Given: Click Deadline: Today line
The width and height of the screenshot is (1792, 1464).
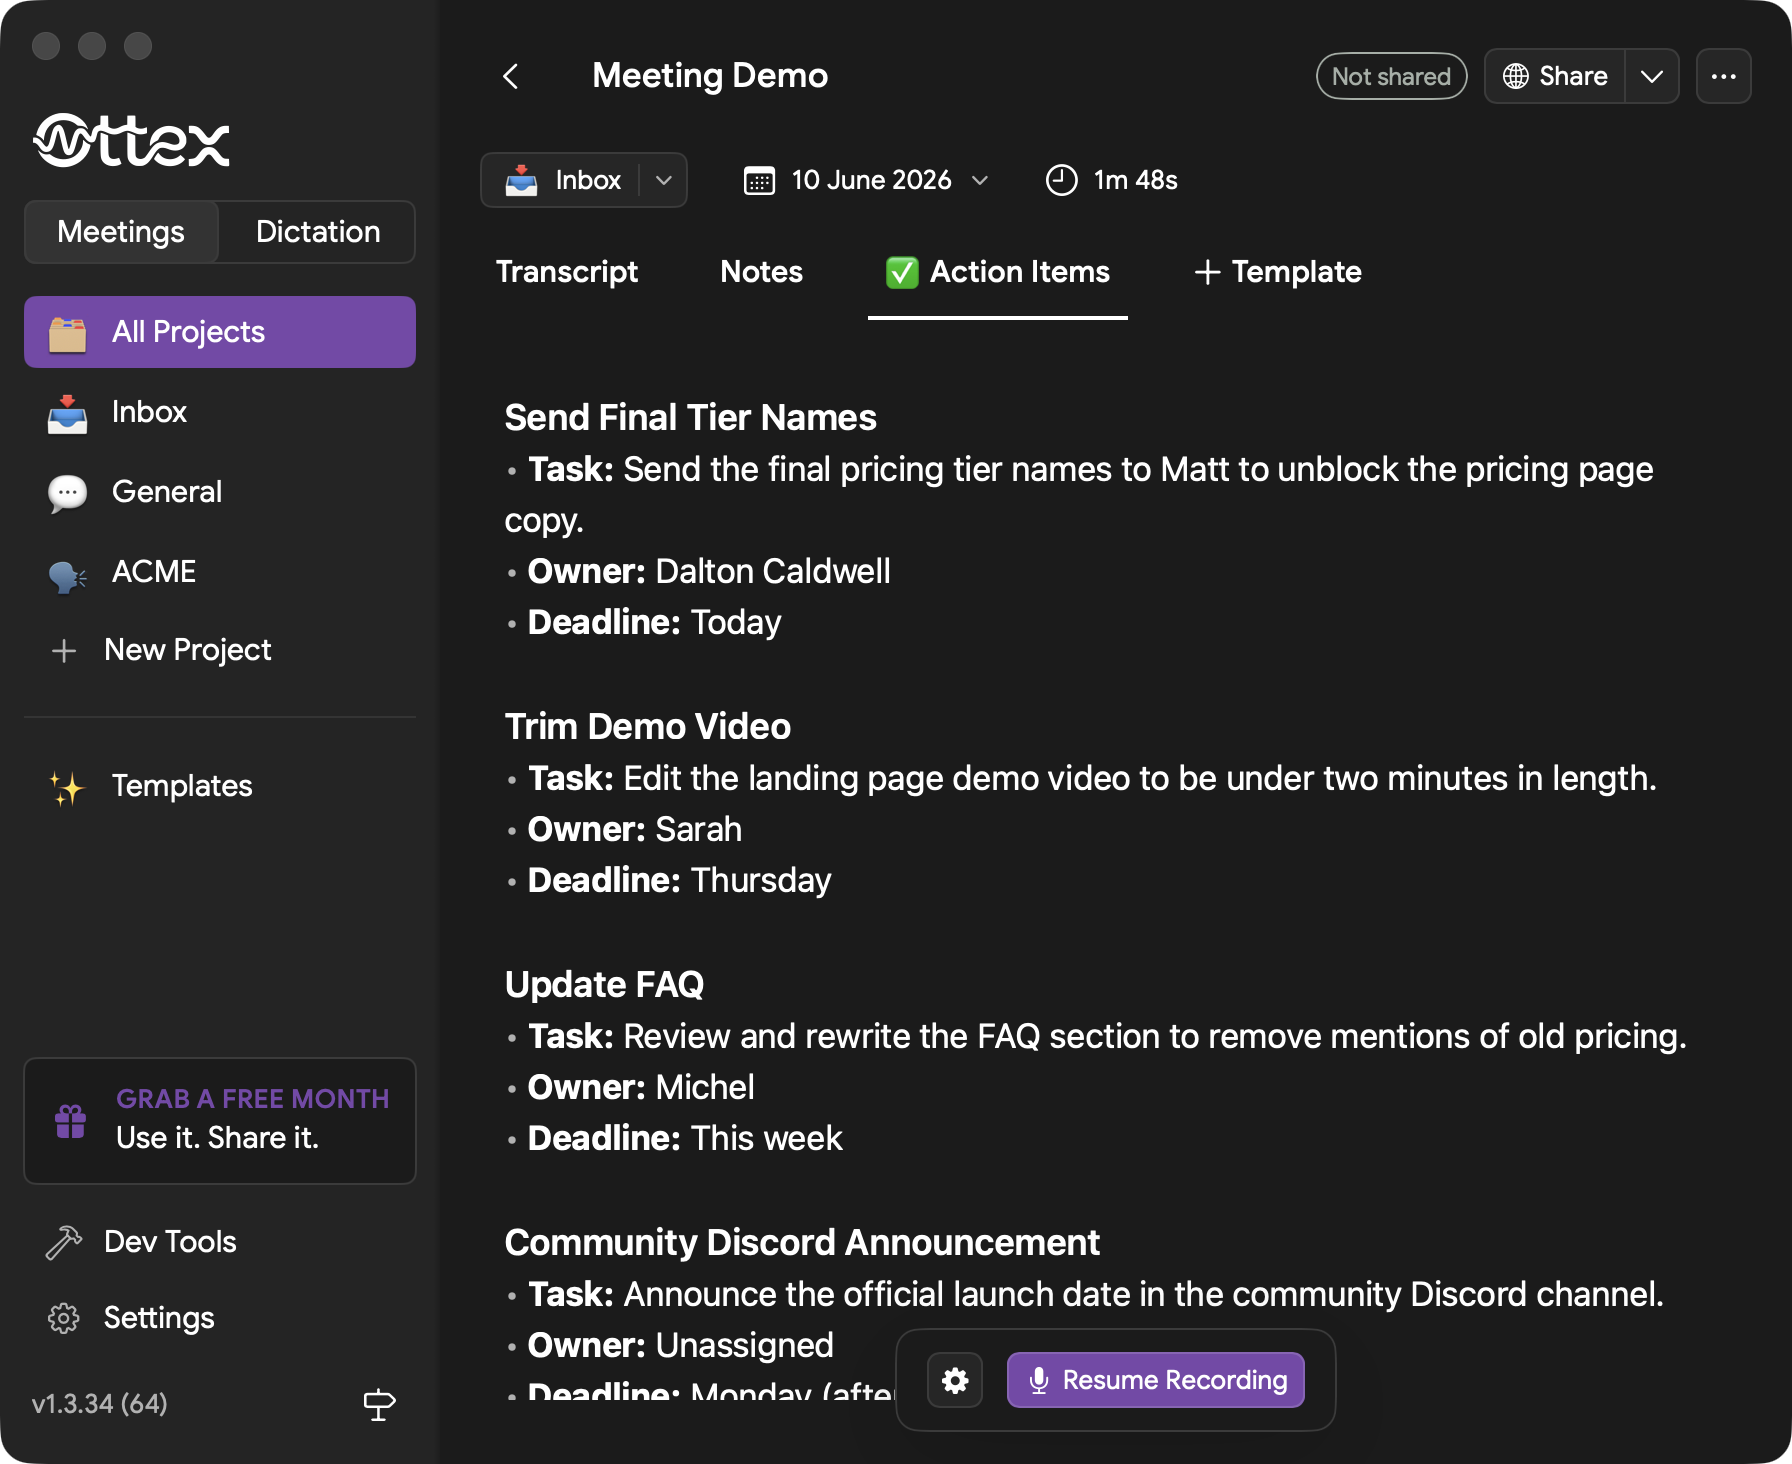Looking at the screenshot, I should click(x=654, y=623).
